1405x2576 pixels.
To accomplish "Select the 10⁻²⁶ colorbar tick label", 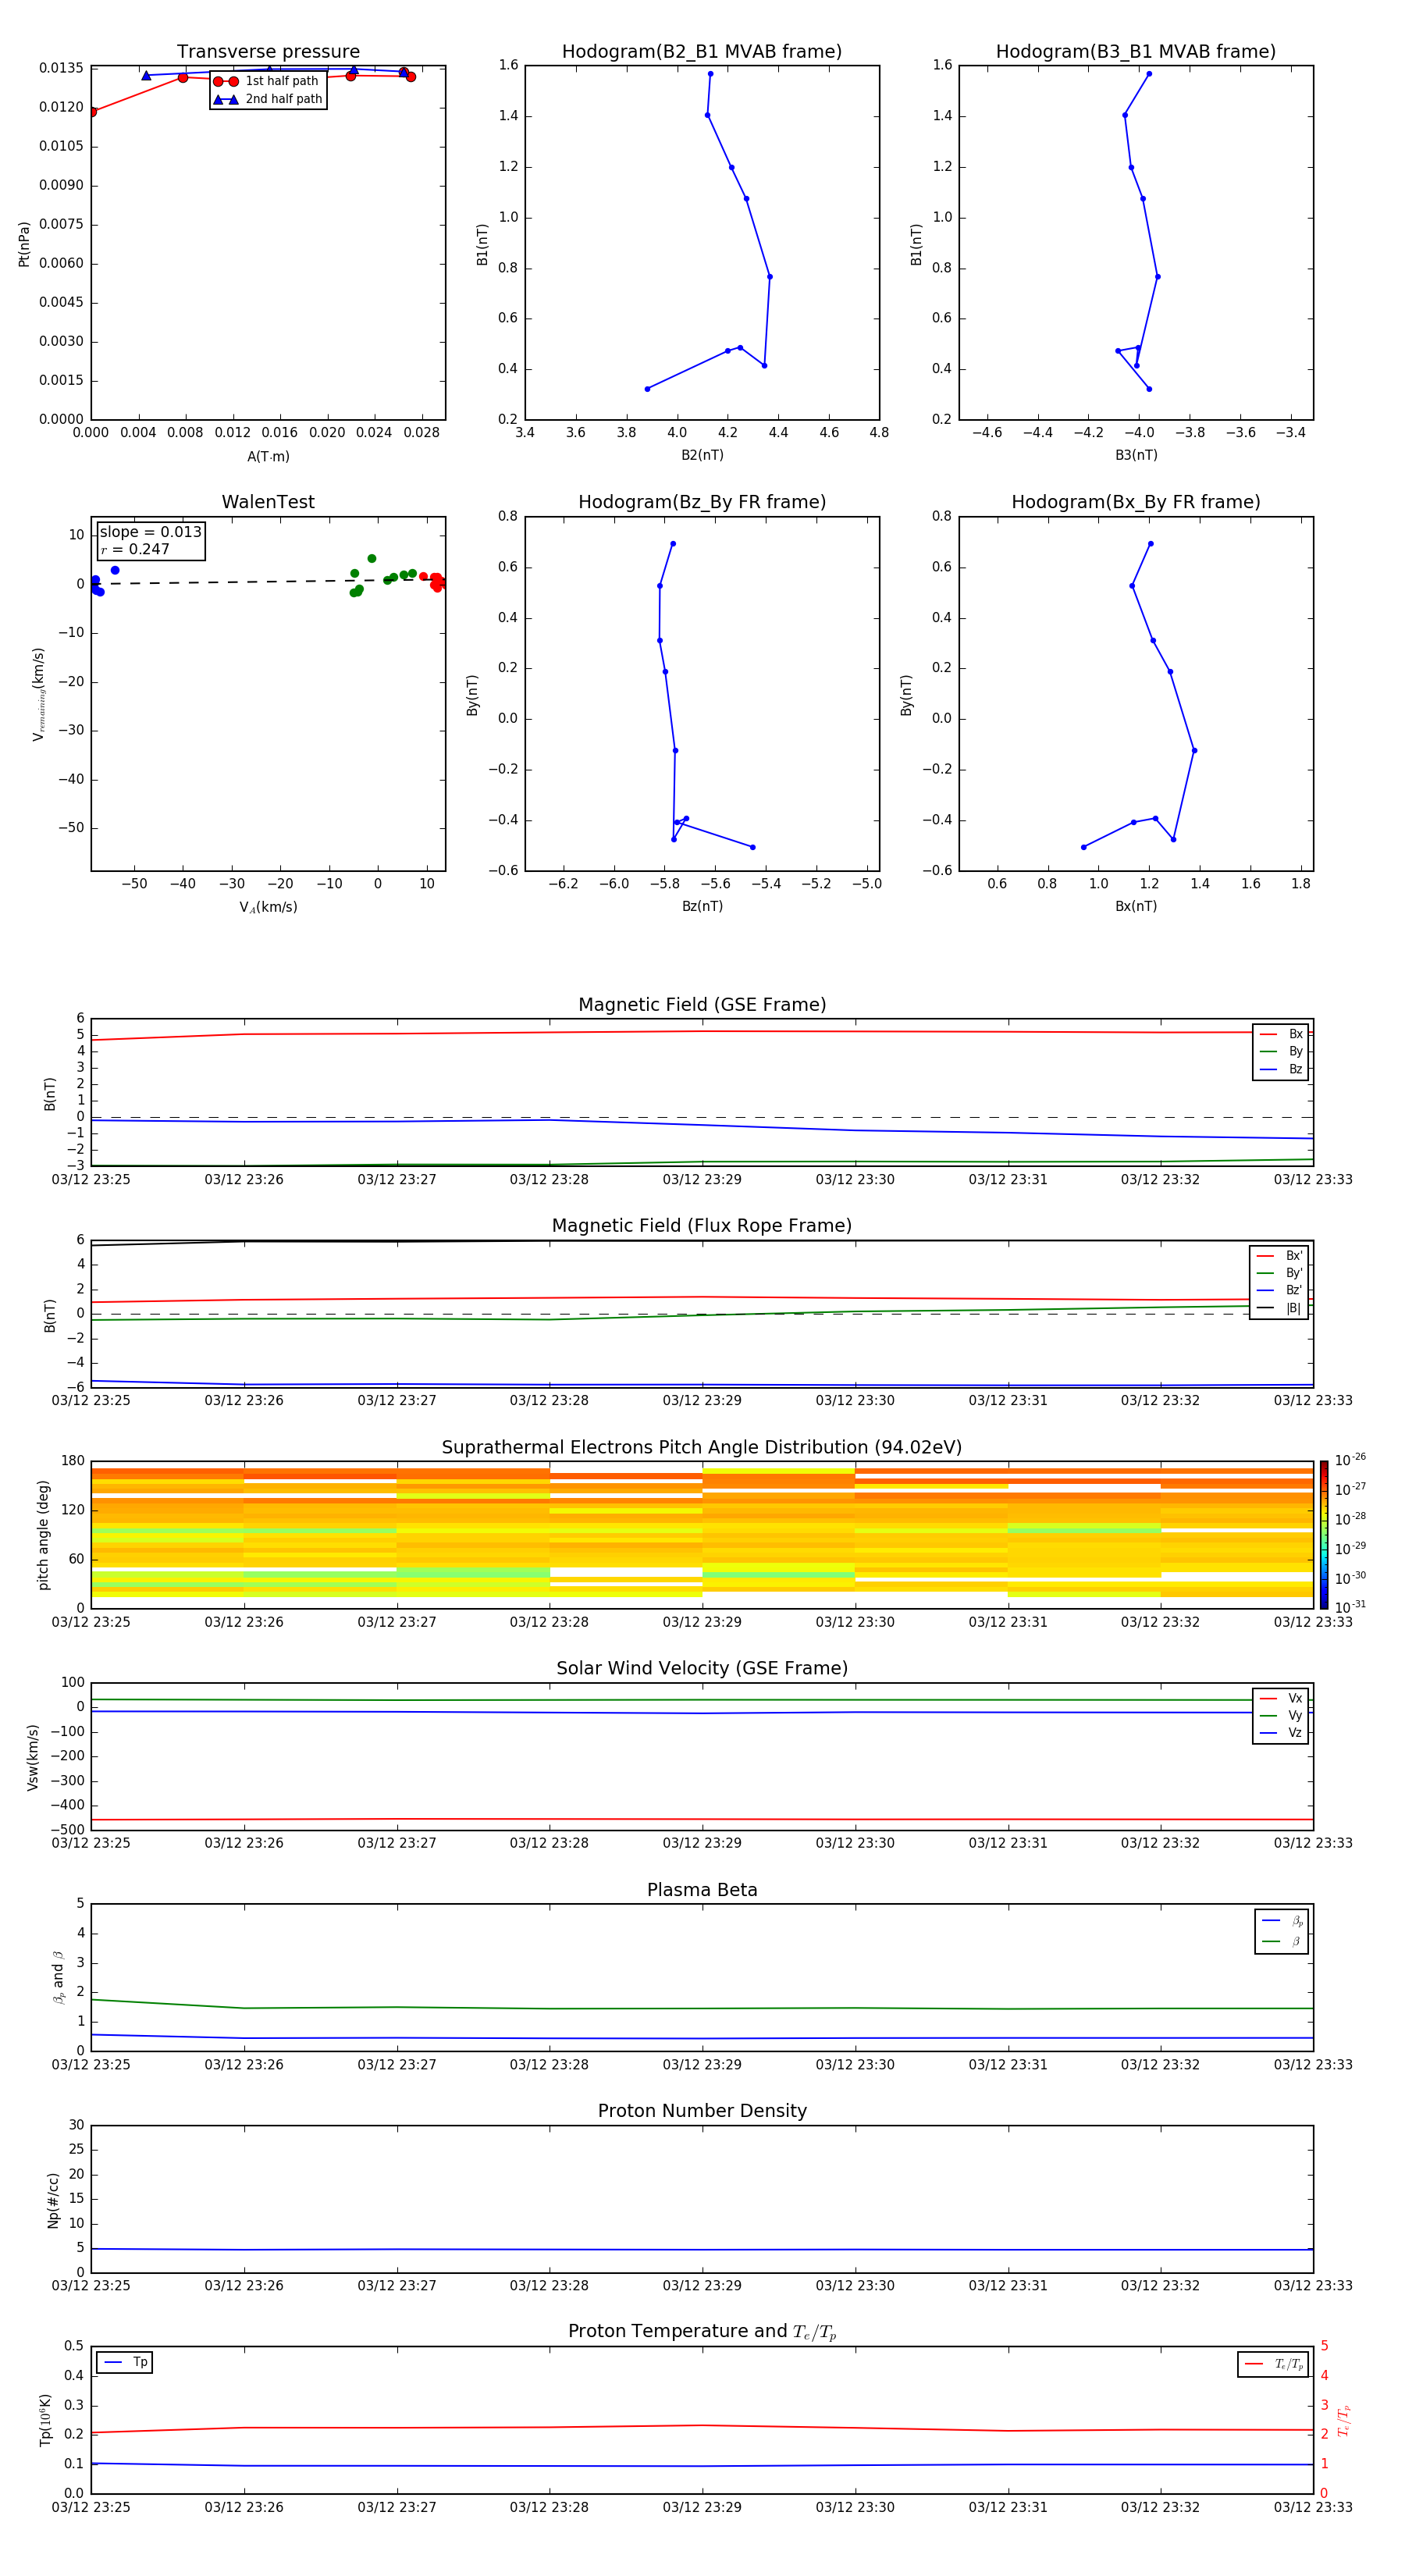I will (1350, 1460).
